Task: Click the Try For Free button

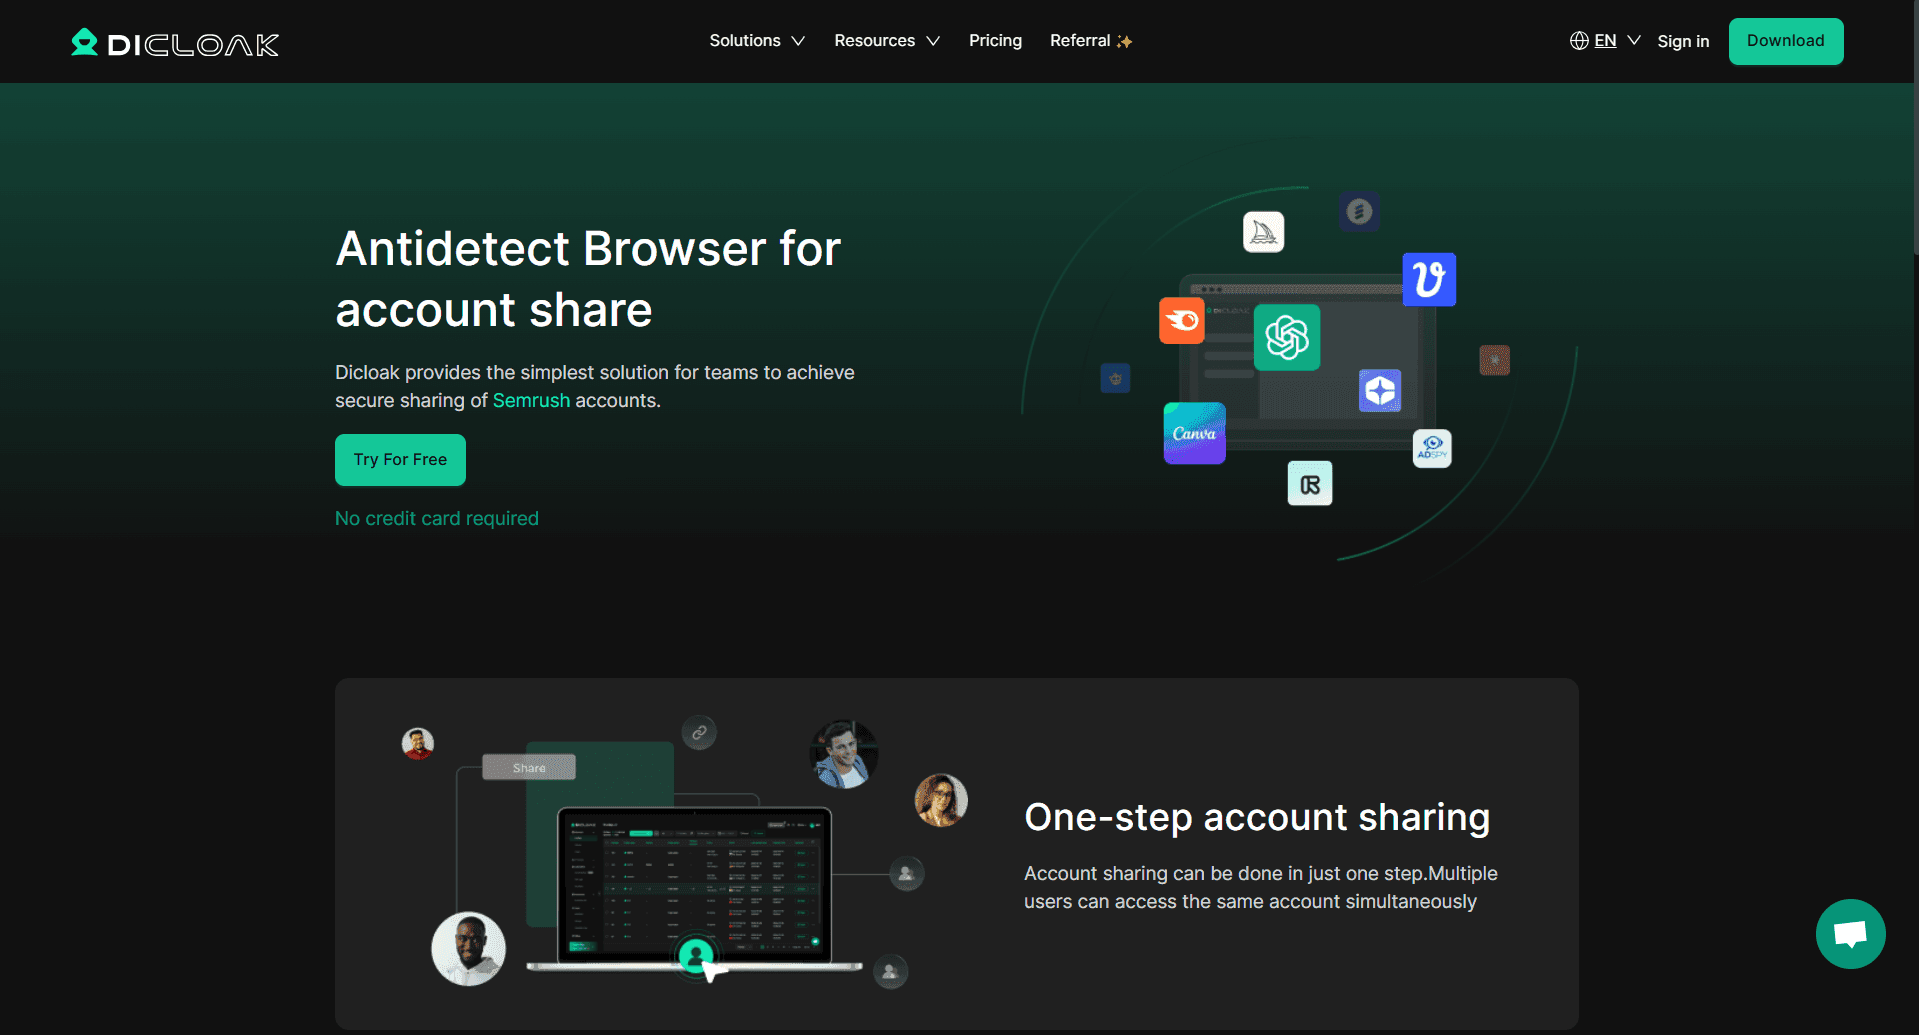Action: point(399,459)
